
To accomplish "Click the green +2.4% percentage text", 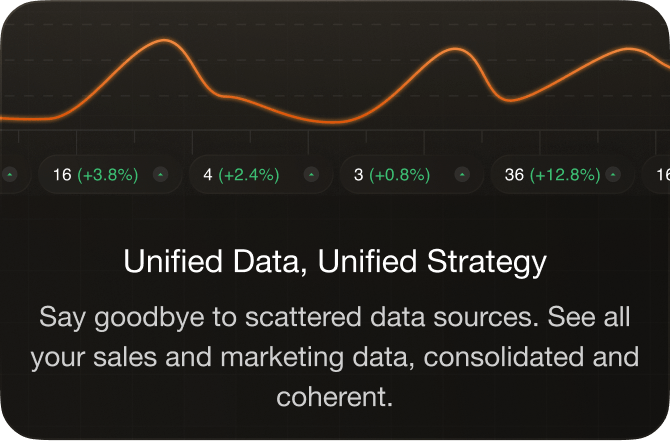I will [249, 175].
